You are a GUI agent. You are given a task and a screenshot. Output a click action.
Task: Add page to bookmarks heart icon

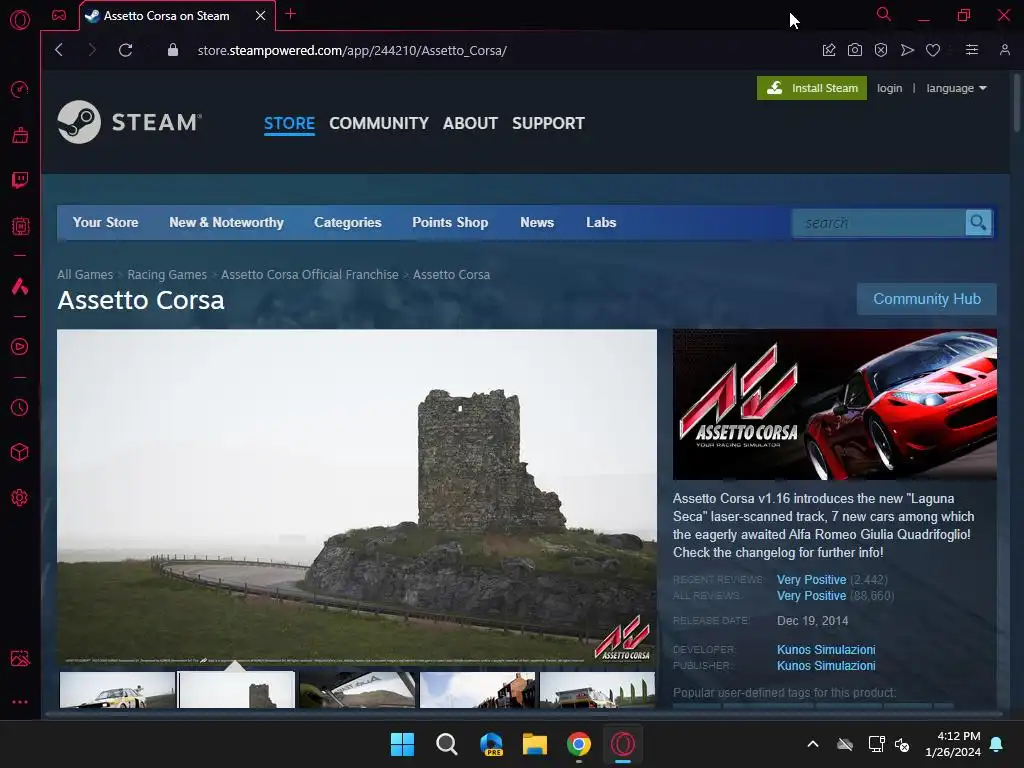coord(933,50)
